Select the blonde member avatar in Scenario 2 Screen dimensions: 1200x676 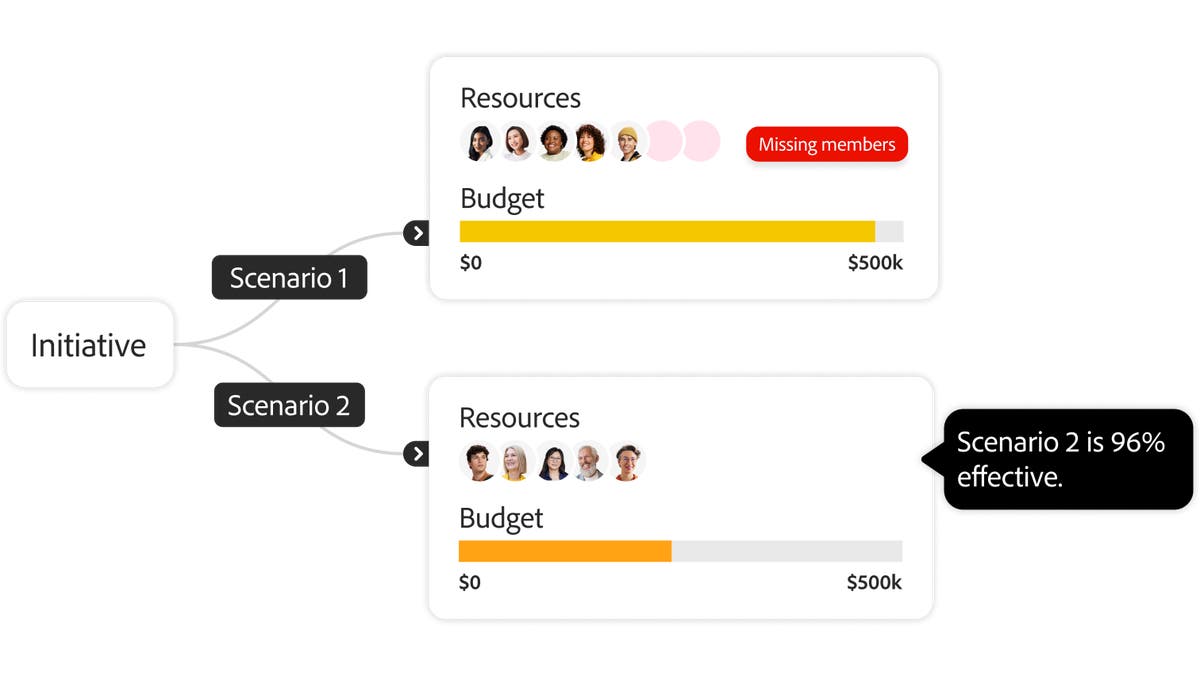click(515, 460)
